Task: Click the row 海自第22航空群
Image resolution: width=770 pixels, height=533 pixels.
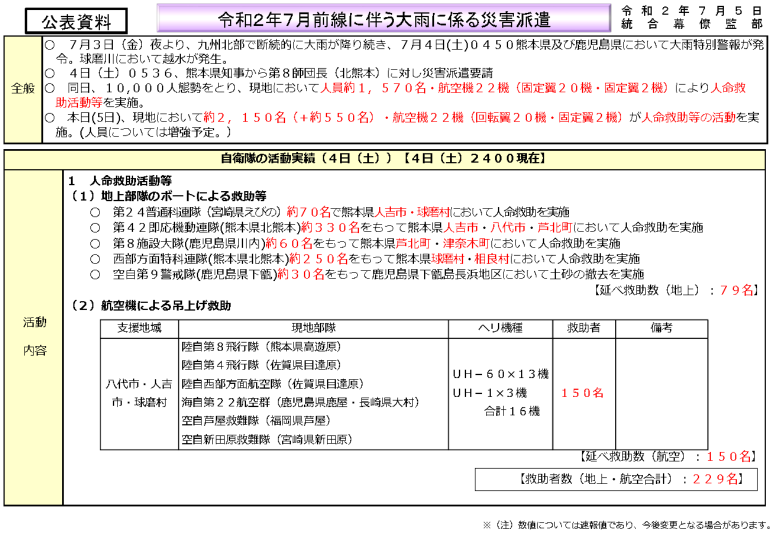Action: coord(300,402)
